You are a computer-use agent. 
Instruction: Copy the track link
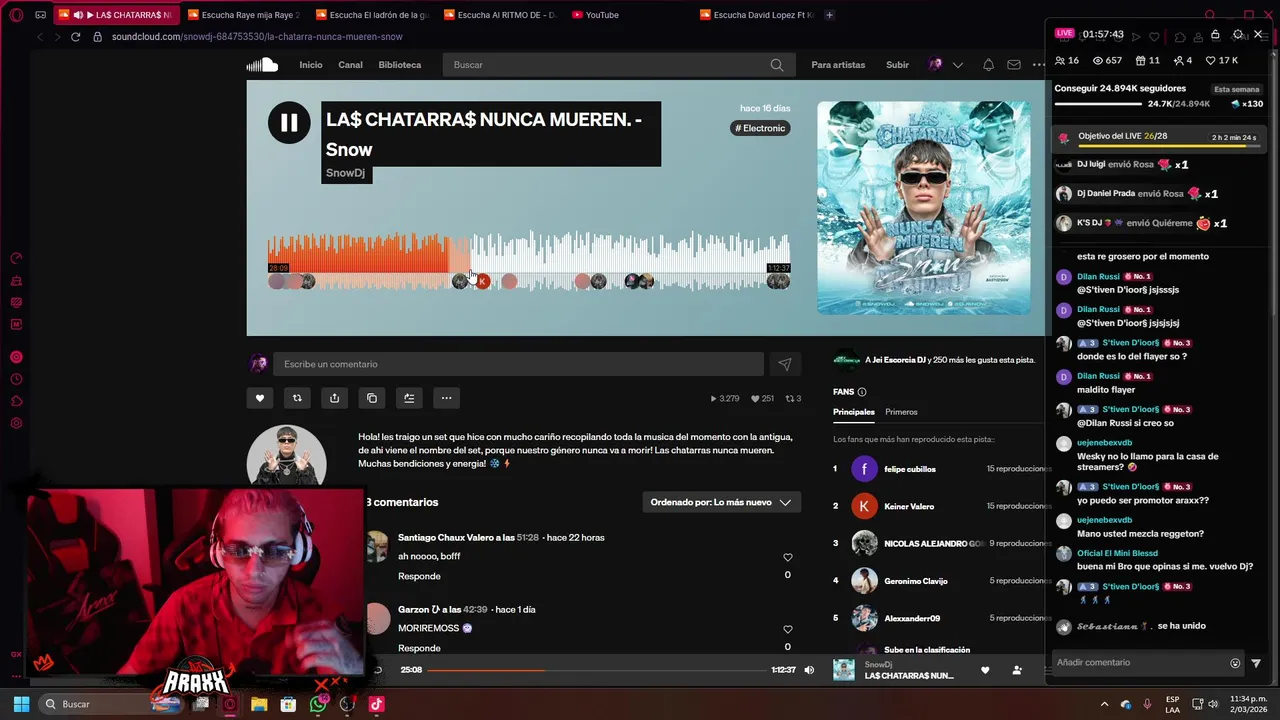tap(372, 398)
